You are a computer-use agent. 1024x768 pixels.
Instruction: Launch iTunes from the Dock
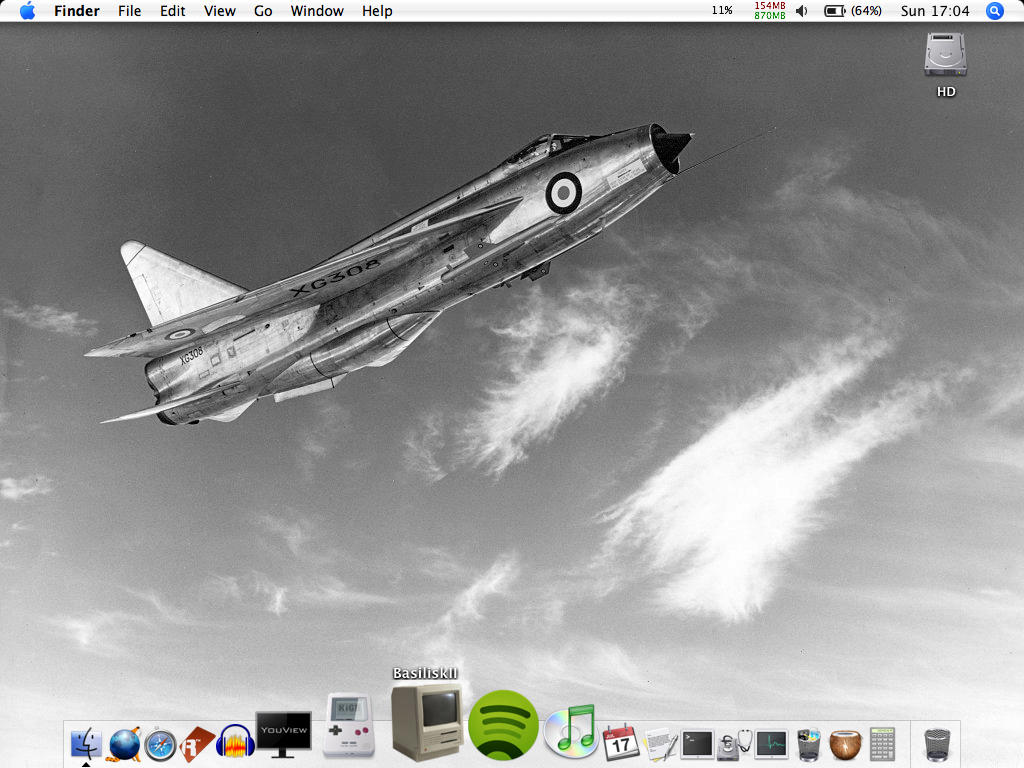pyautogui.click(x=569, y=731)
